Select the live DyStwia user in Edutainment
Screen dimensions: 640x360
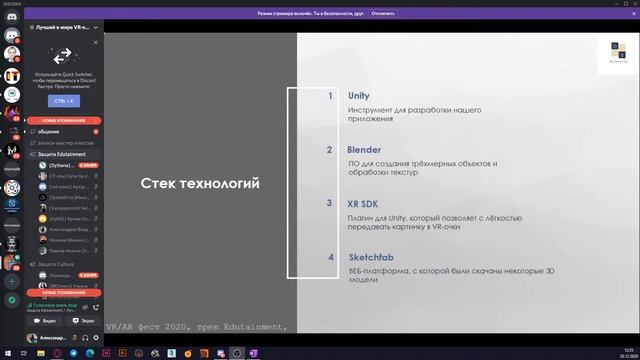(x=68, y=165)
